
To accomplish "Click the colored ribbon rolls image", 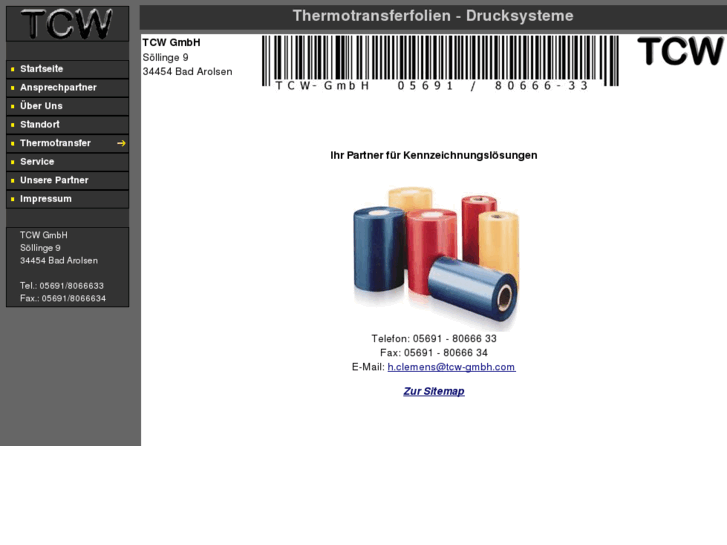I will [436, 258].
